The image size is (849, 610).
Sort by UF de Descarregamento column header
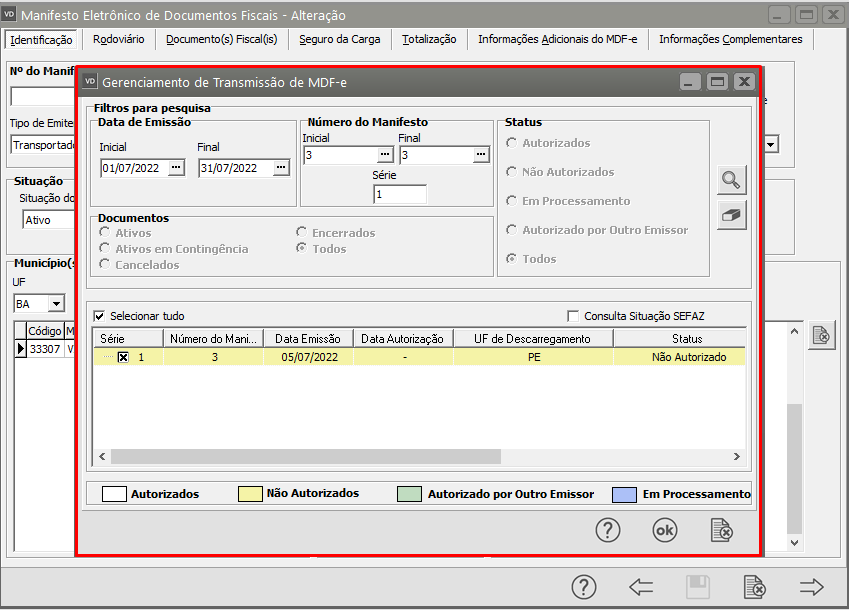[x=533, y=339]
